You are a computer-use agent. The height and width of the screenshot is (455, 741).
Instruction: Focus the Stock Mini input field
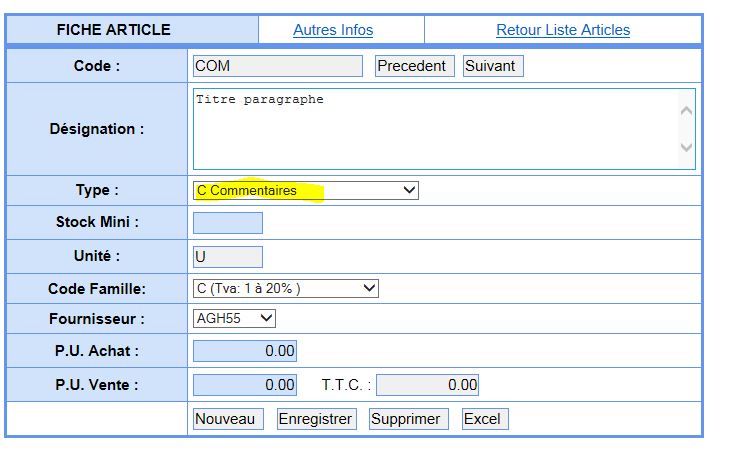pos(227,223)
